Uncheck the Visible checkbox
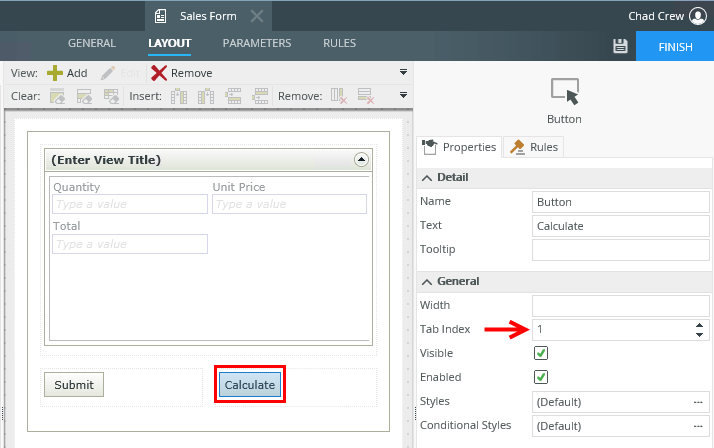This screenshot has width=714, height=448. (541, 353)
